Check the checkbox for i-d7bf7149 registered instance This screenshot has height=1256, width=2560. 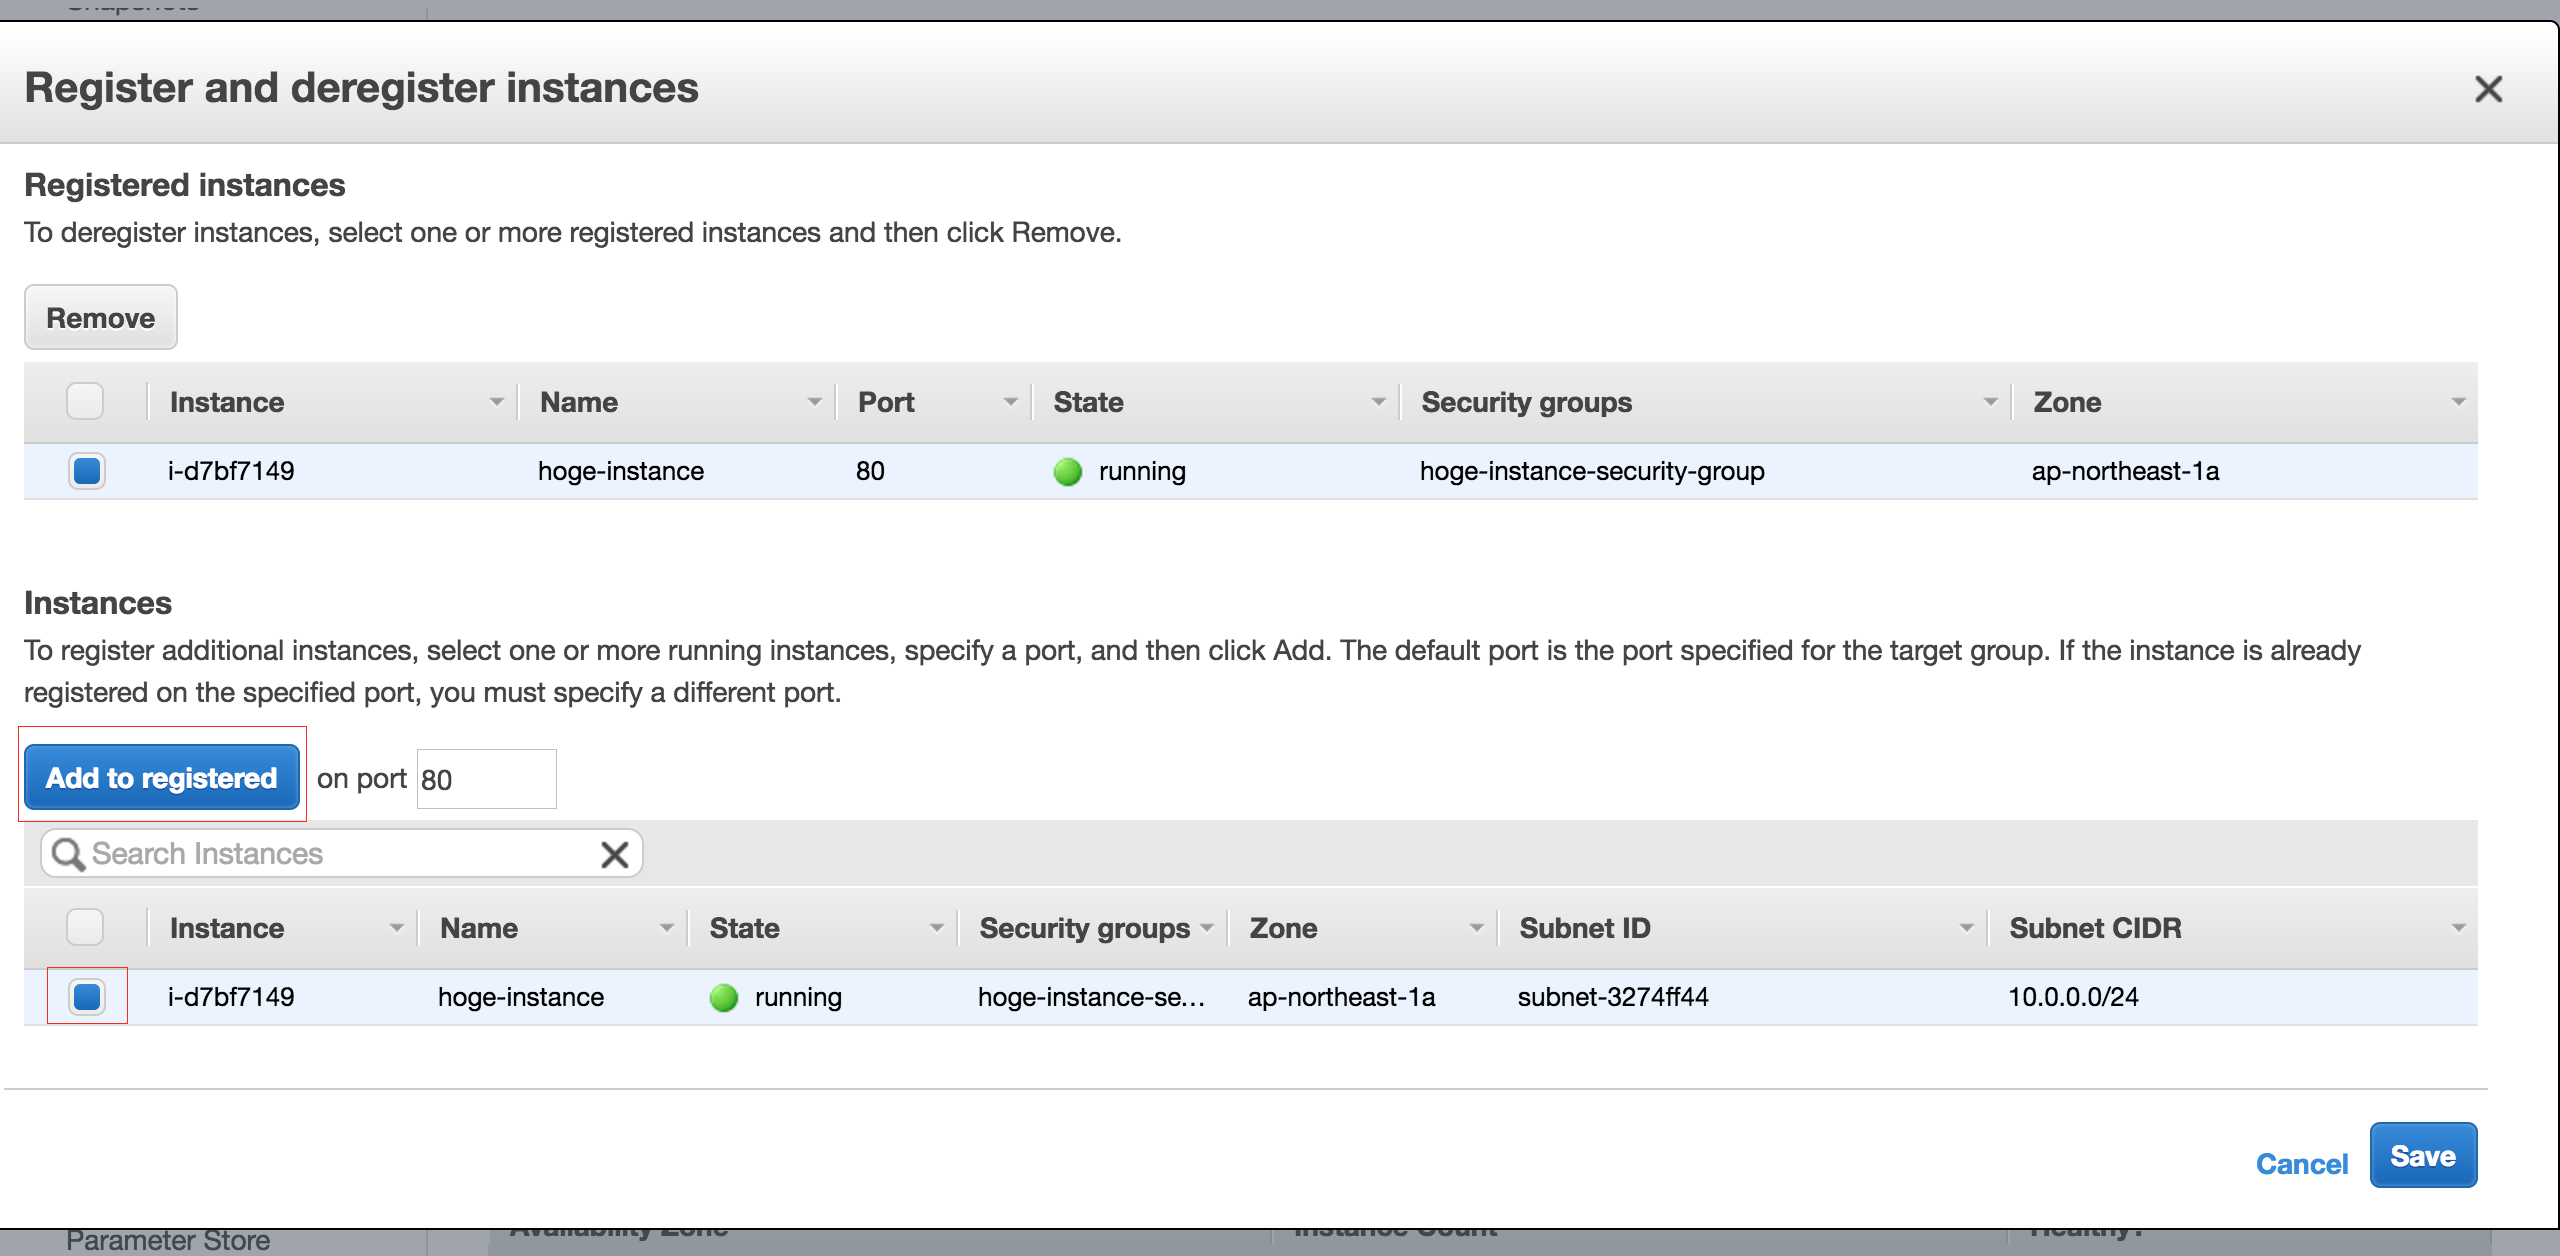click(x=85, y=472)
